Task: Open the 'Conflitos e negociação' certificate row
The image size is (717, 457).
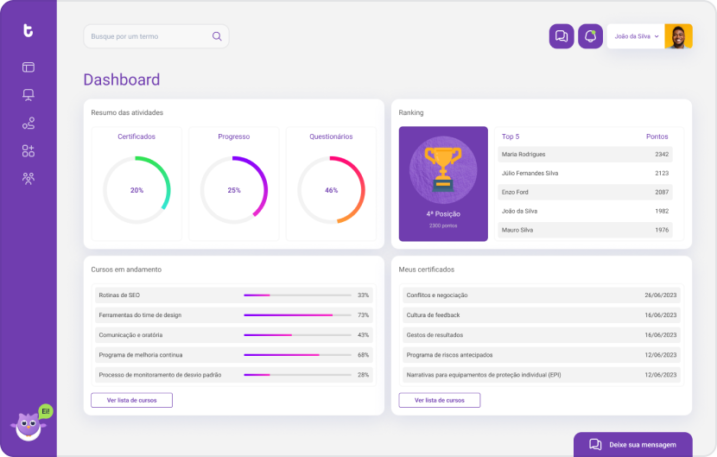Action: (539, 295)
